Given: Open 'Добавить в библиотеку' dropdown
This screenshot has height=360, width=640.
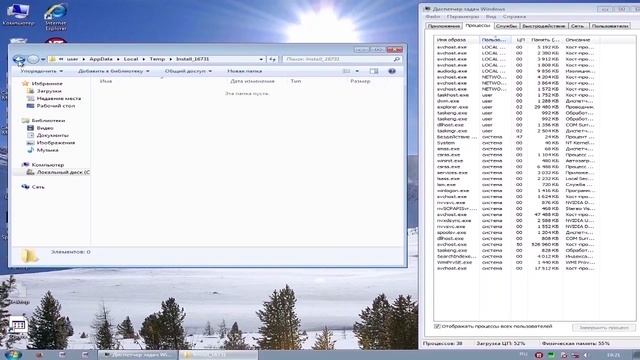Looking at the screenshot, I should [113, 71].
